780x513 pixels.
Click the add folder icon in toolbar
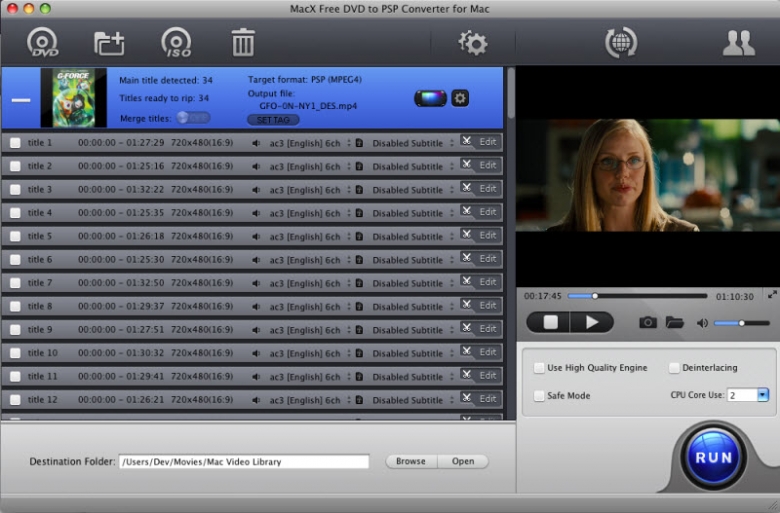click(109, 43)
